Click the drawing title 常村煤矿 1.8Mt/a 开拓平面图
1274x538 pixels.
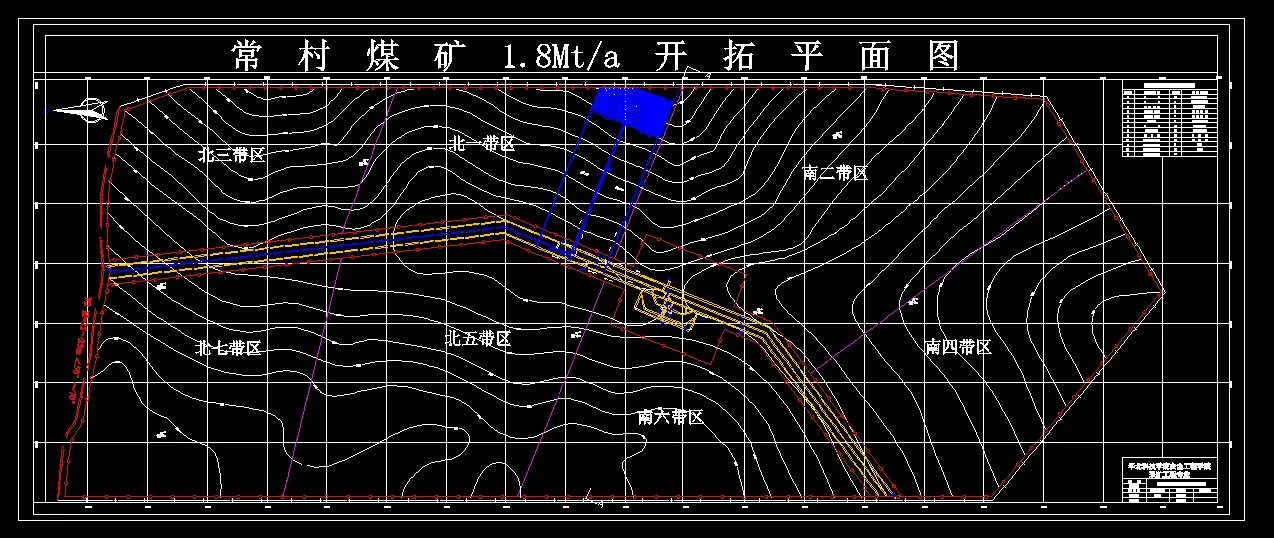click(x=595, y=56)
